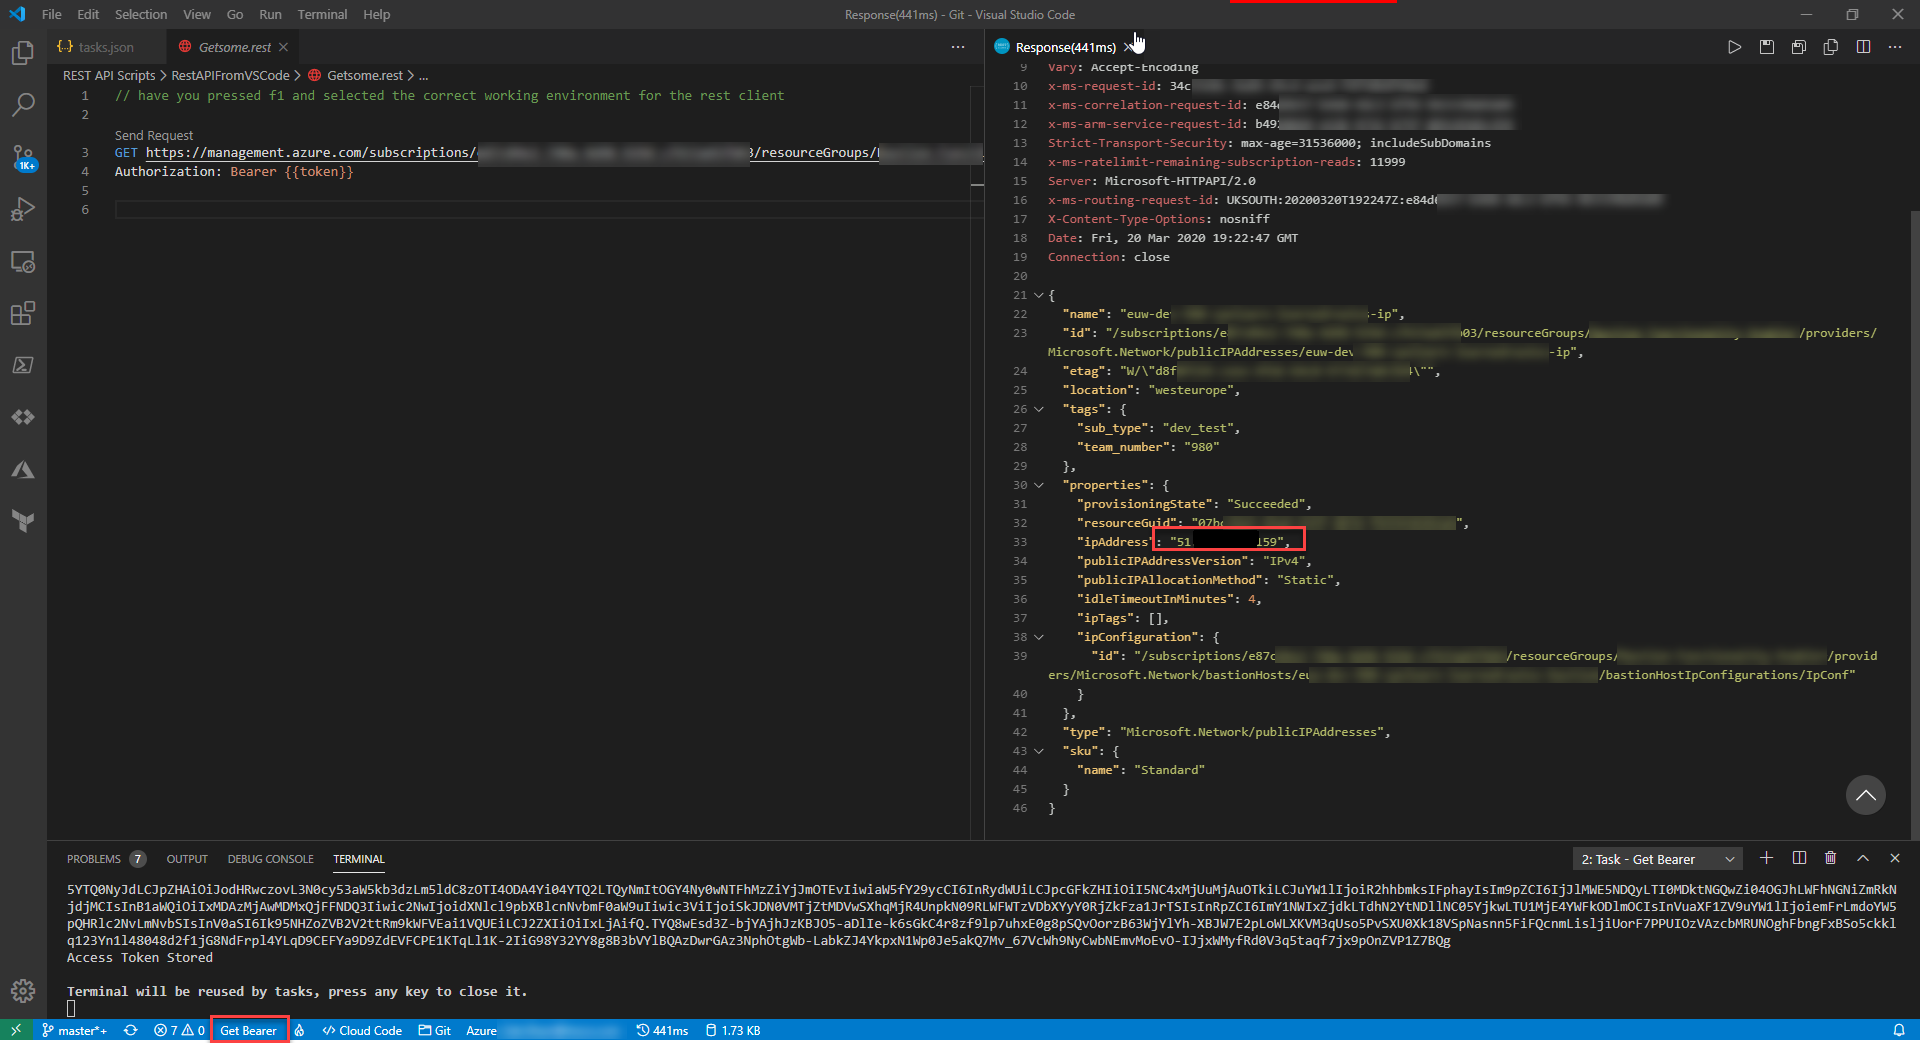The image size is (1920, 1043).
Task: Open the Run and Debug view
Action: click(x=23, y=209)
